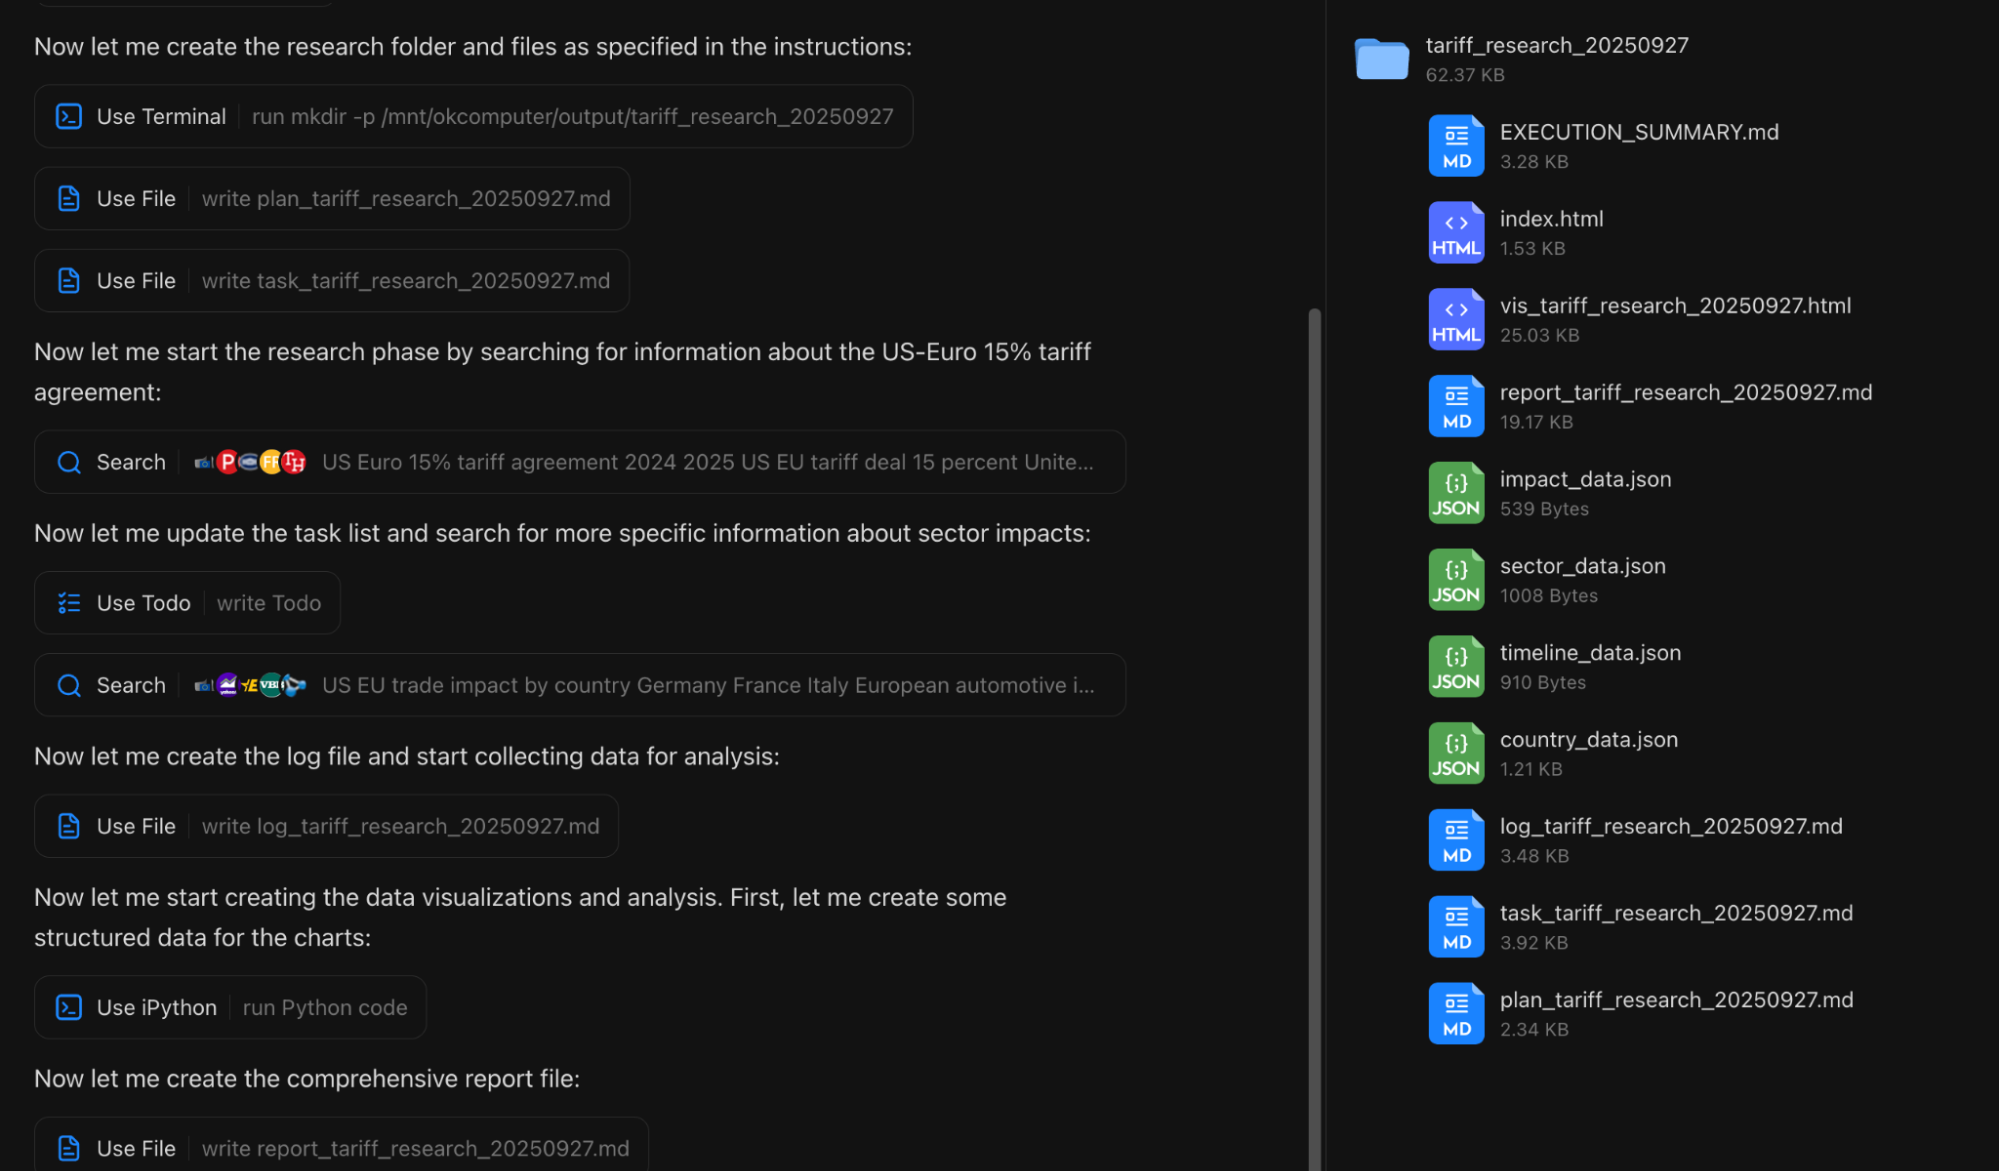Expand the mkdir terminal command step
The image size is (1999, 1172).
572,117
